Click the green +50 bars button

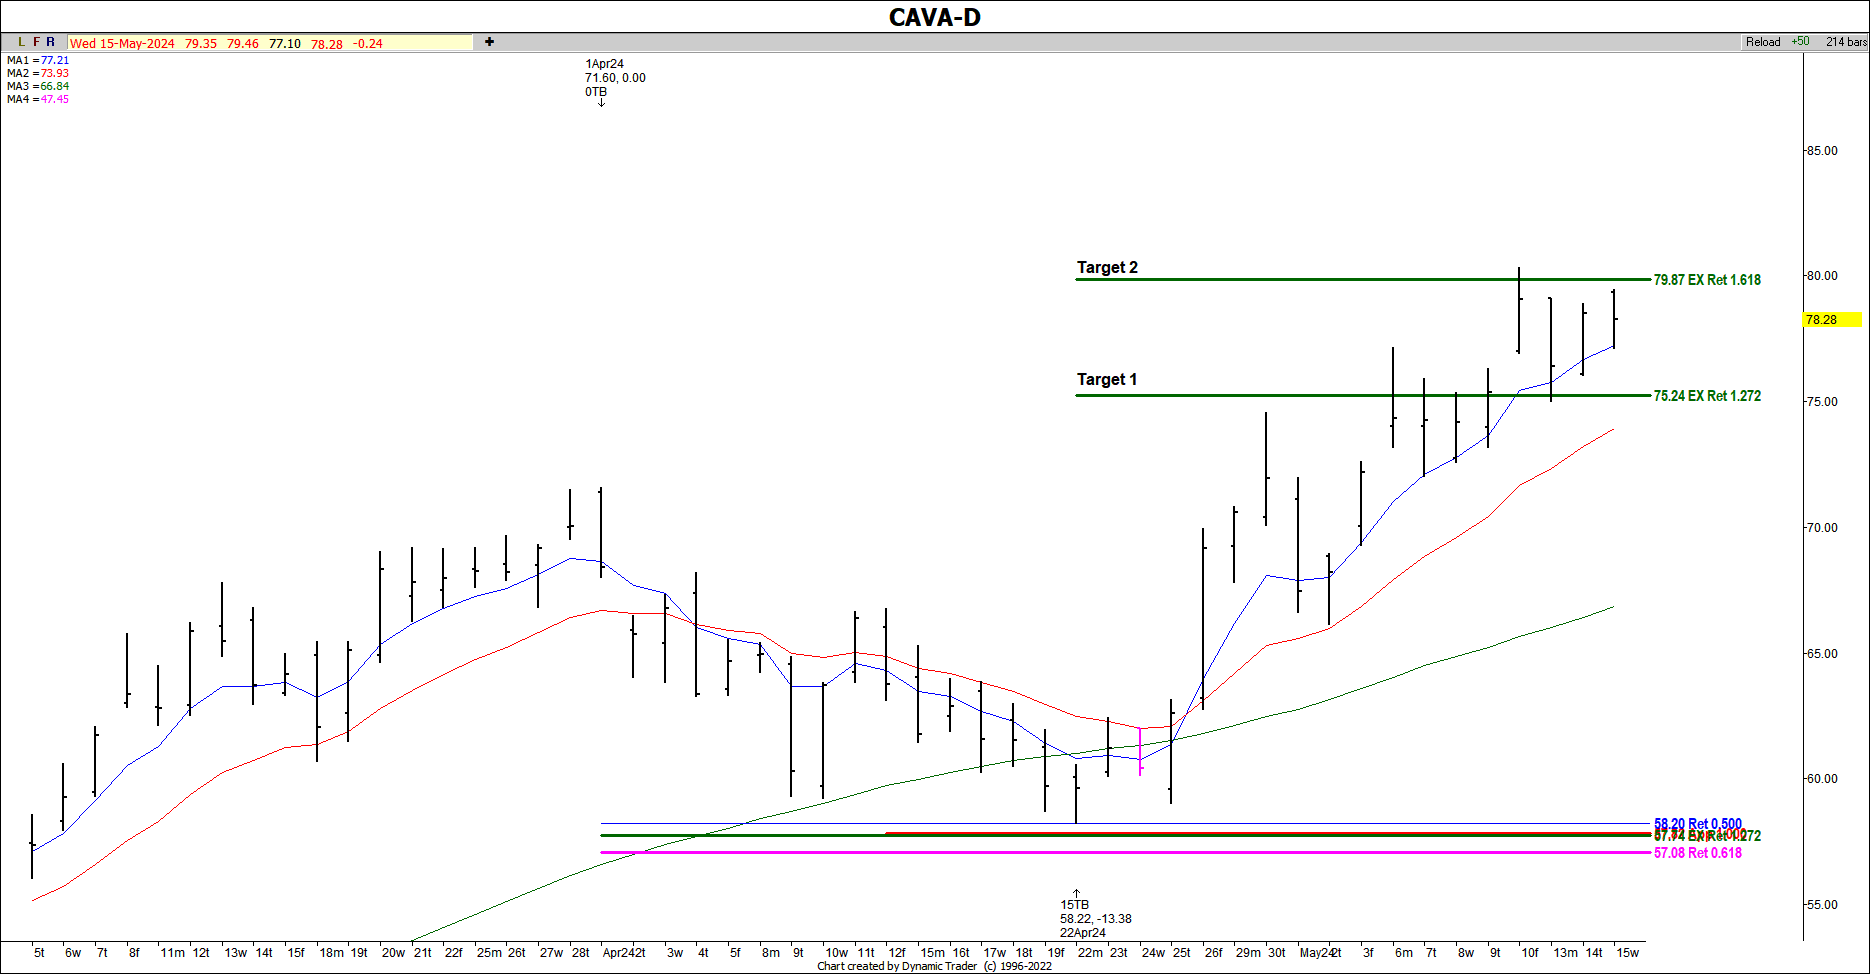click(x=1800, y=42)
